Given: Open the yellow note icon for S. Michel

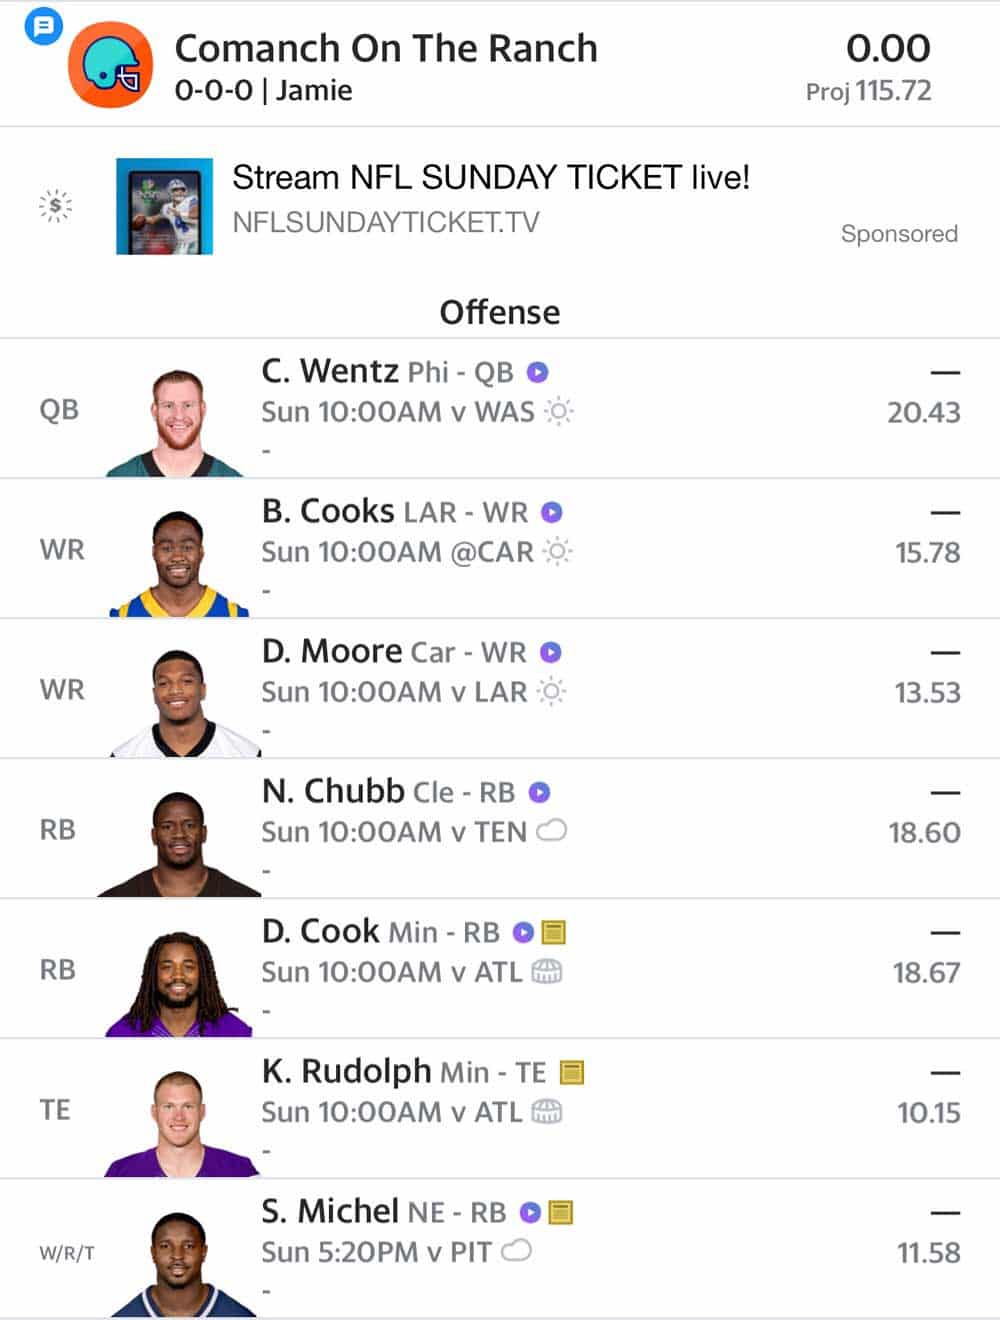Looking at the screenshot, I should pyautogui.click(x=561, y=1212).
